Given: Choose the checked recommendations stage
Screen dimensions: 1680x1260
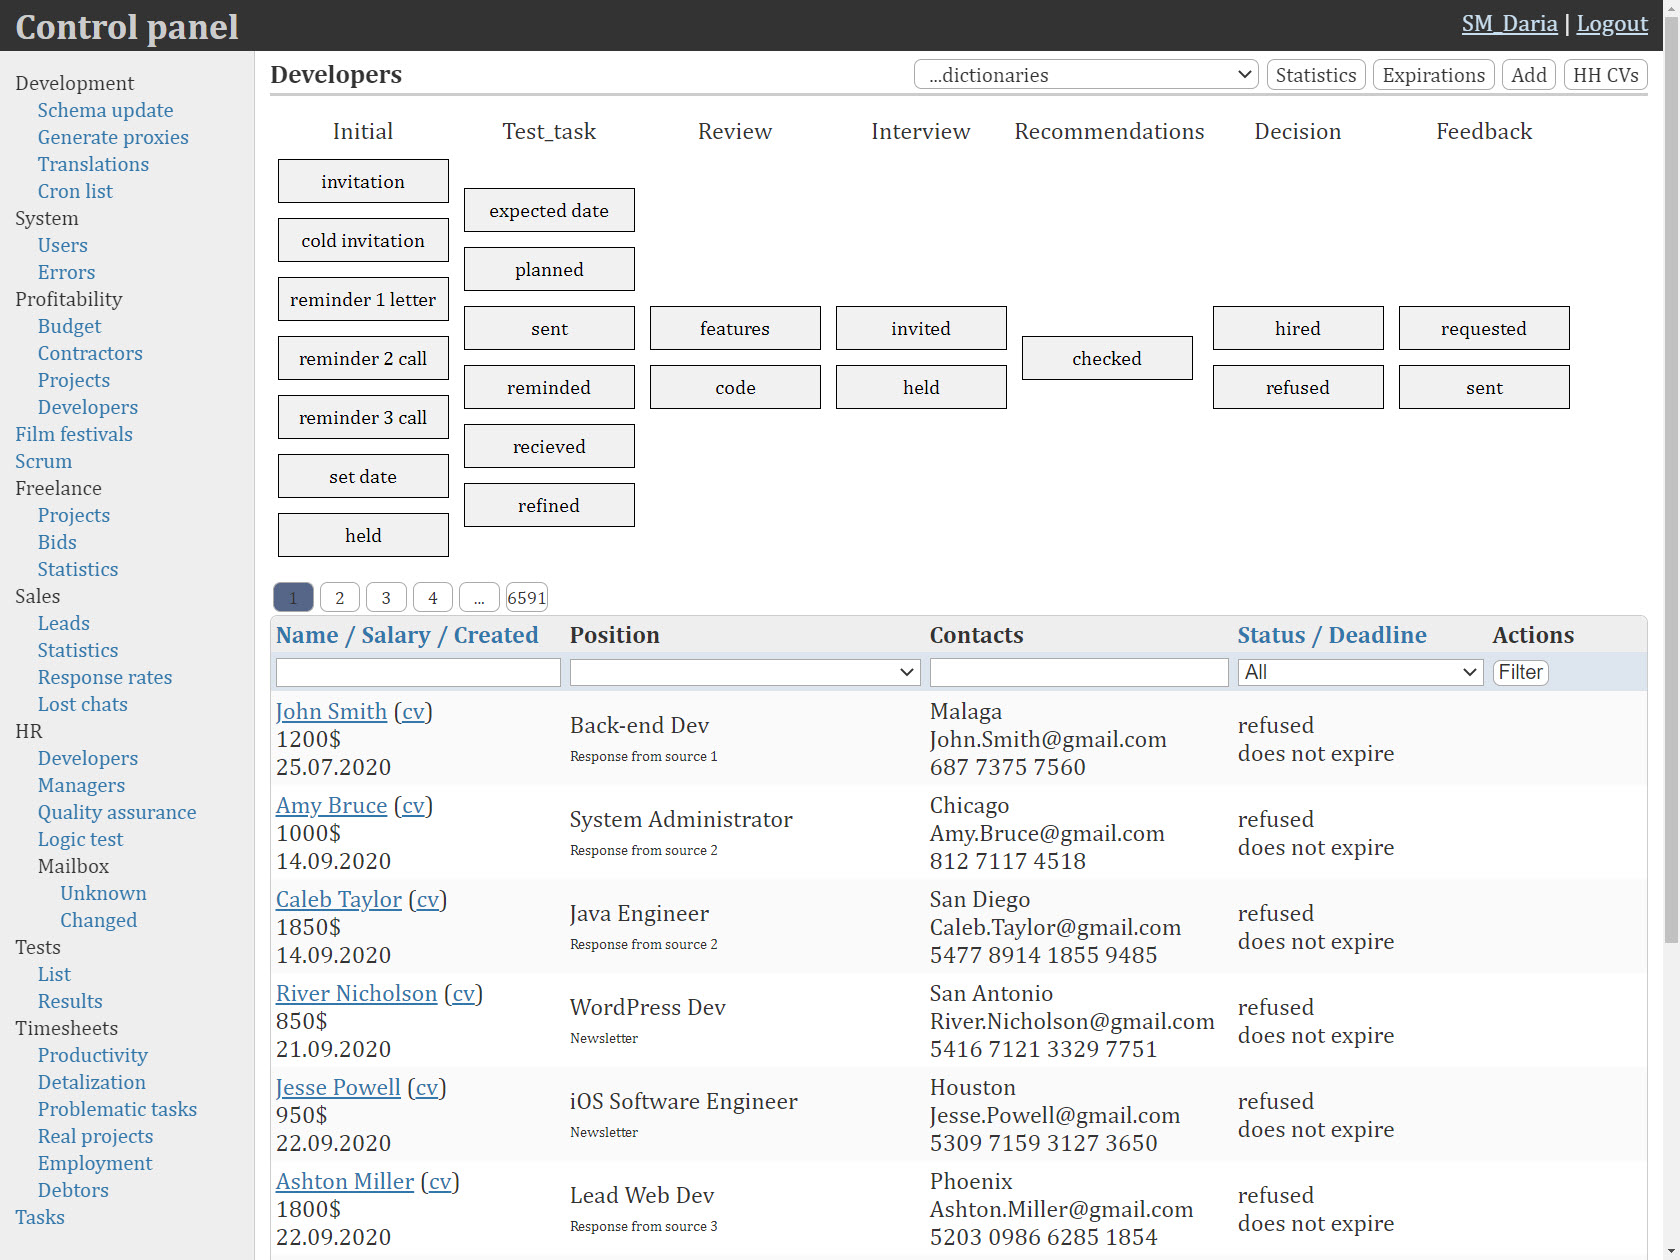Looking at the screenshot, I should point(1106,359).
